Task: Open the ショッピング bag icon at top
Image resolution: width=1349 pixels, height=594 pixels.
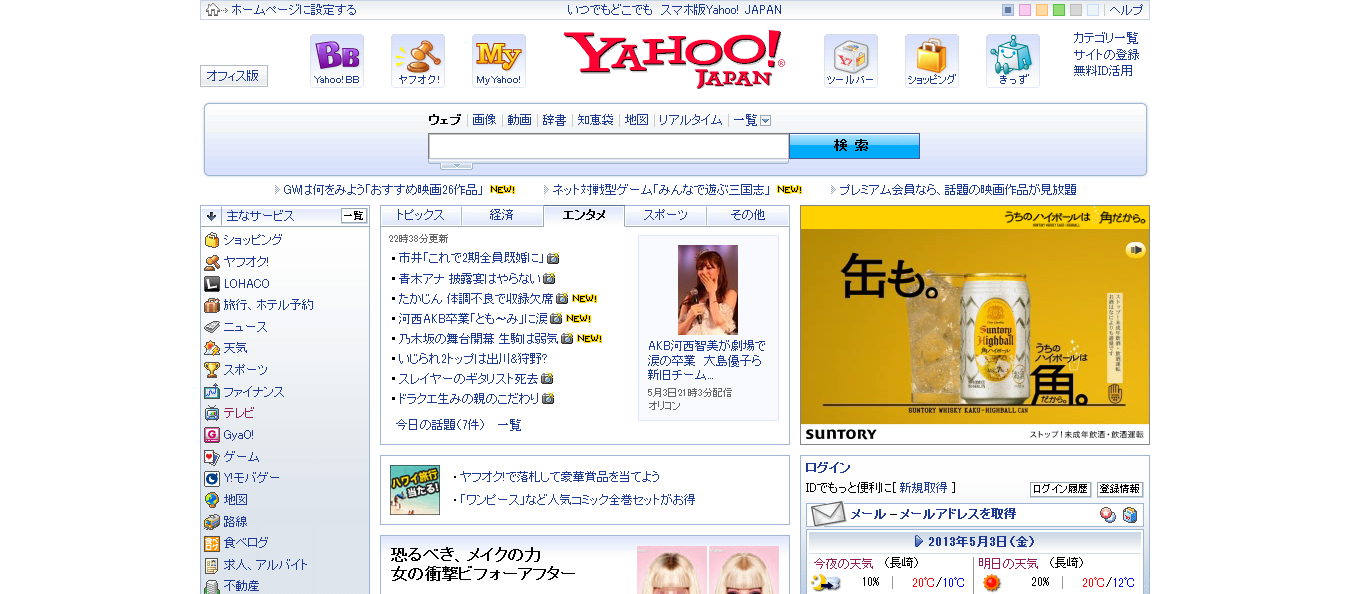Action: (x=932, y=61)
